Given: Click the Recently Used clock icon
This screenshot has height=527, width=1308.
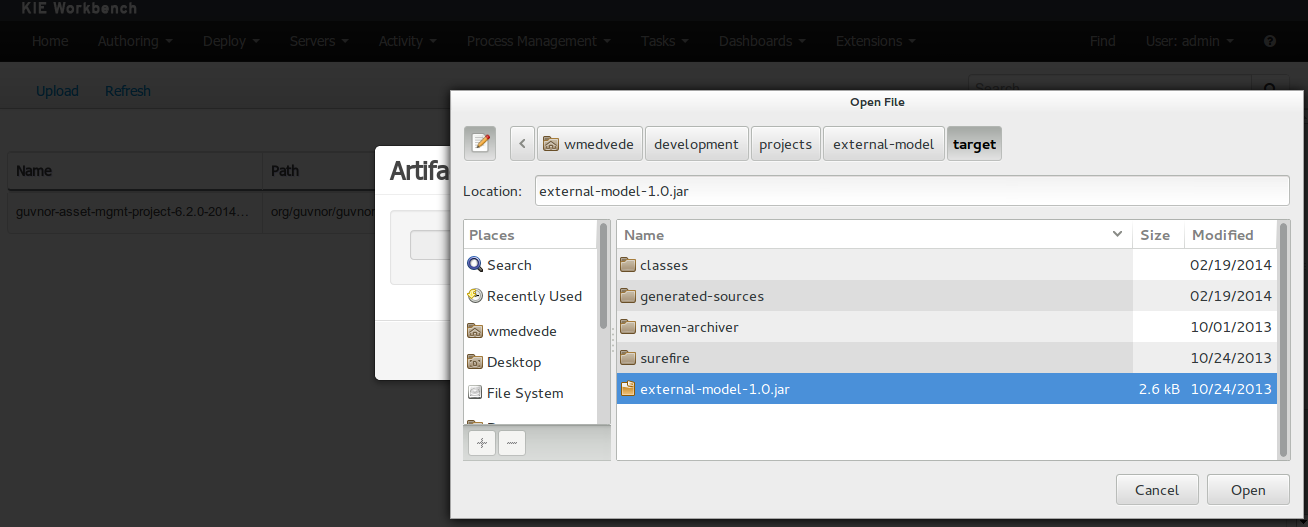Looking at the screenshot, I should click(475, 296).
